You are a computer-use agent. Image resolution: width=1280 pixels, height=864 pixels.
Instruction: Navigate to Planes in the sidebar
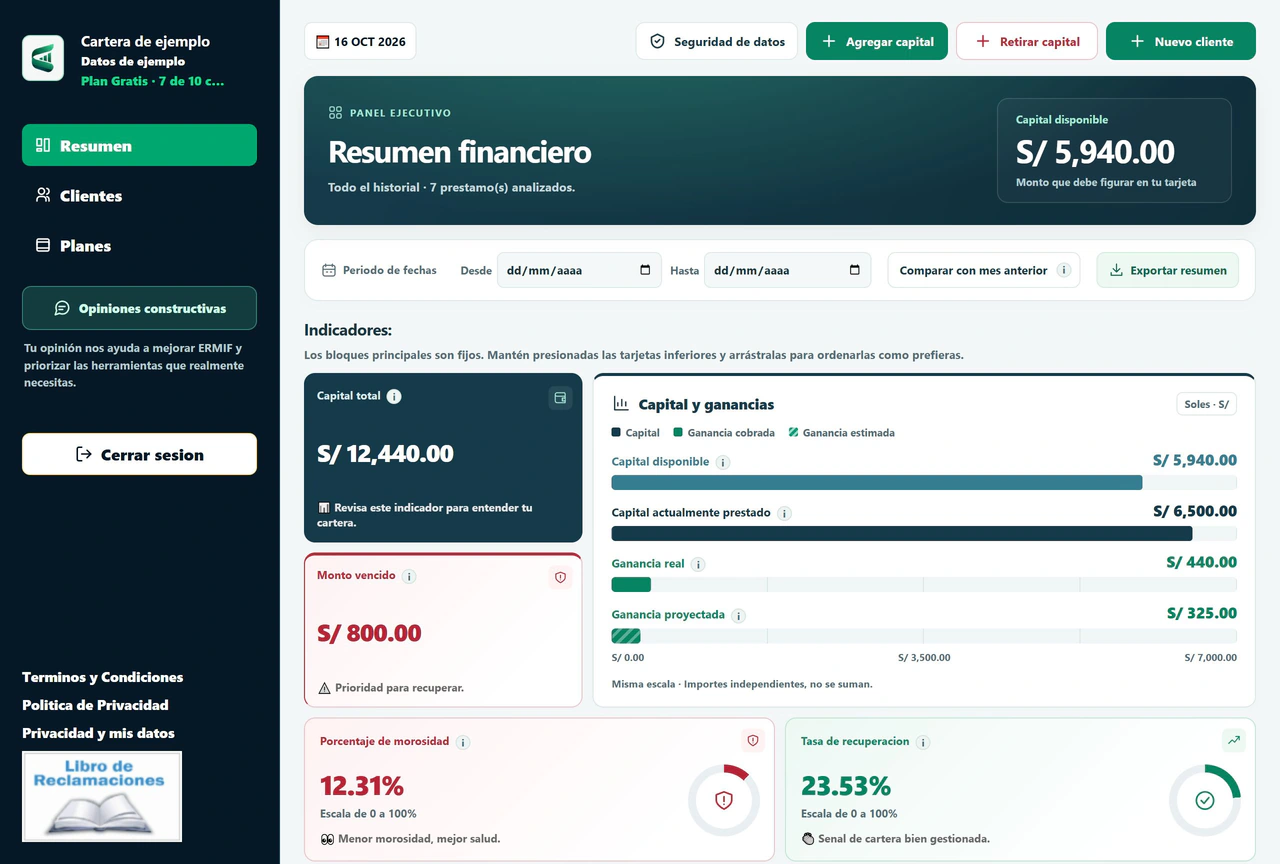coord(139,245)
